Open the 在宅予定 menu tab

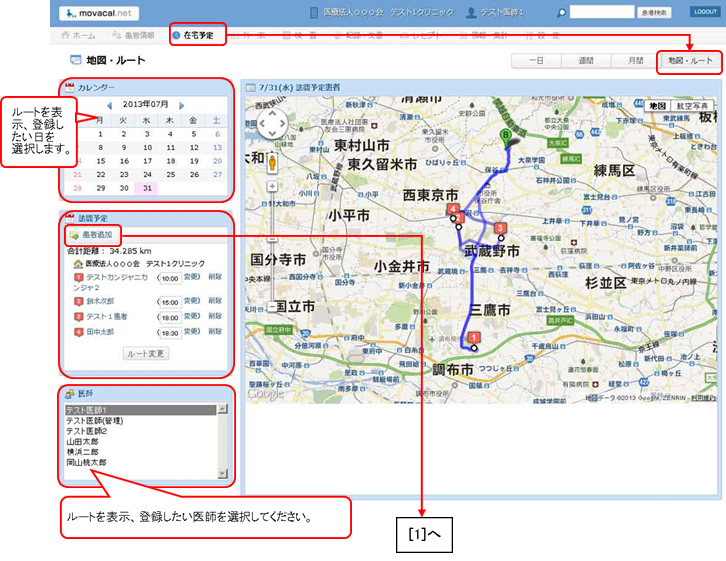tap(198, 35)
